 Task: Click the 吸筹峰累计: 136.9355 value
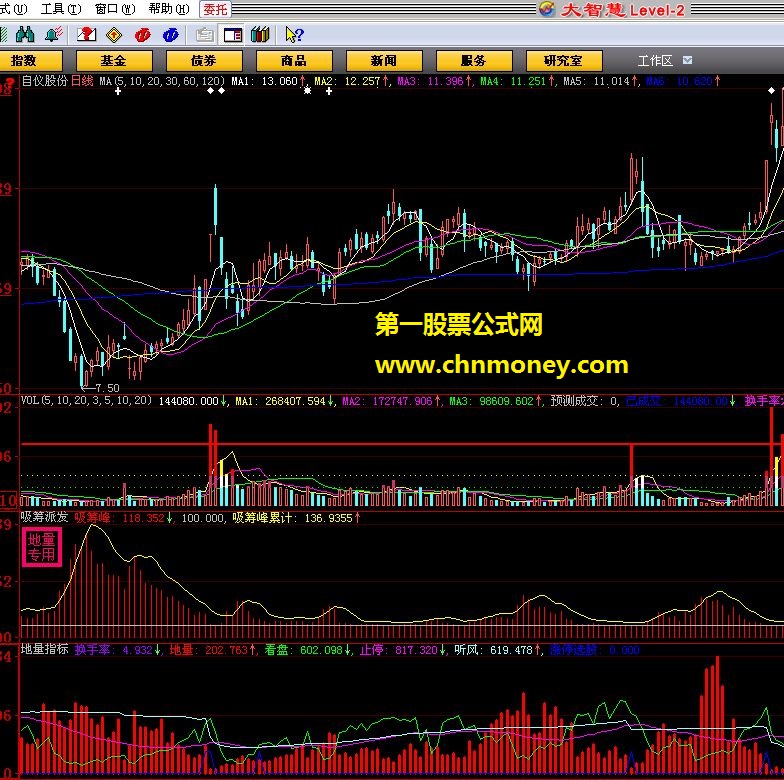pyautogui.click(x=292, y=518)
